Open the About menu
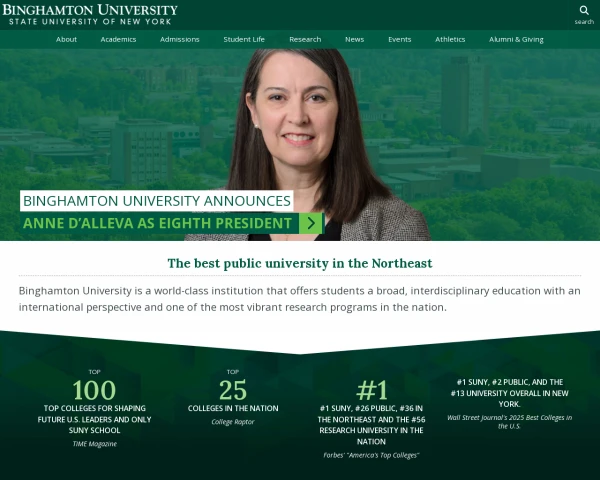Image resolution: width=600 pixels, height=480 pixels. pos(66,39)
